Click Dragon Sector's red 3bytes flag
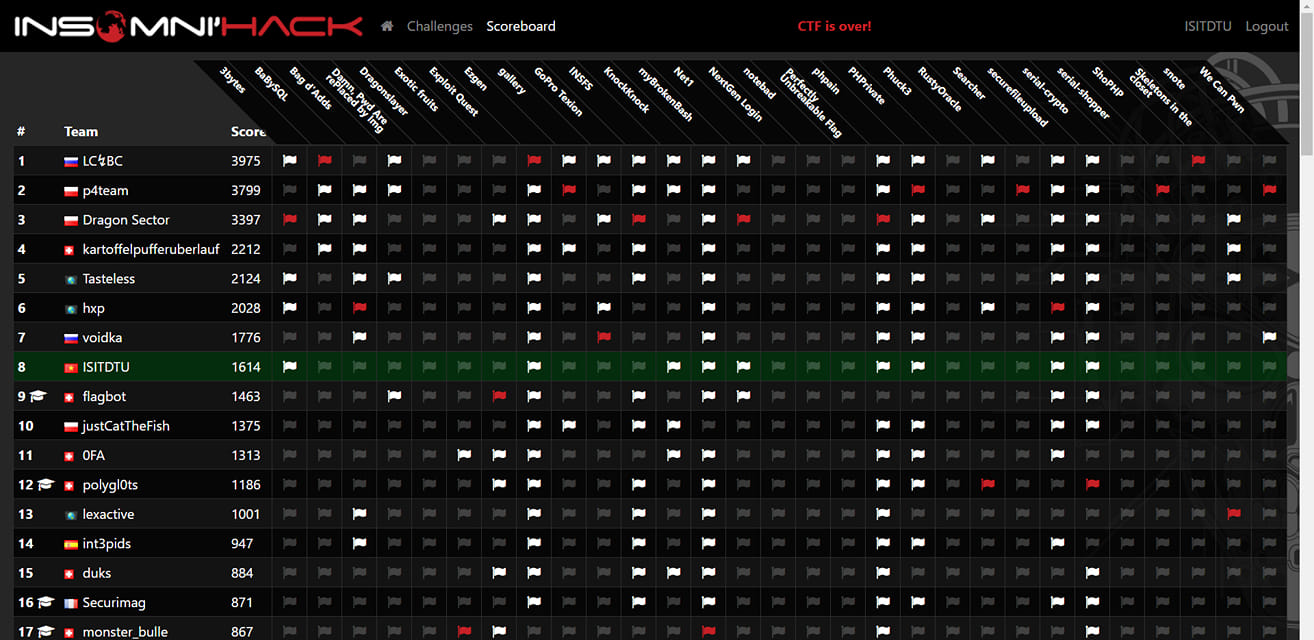This screenshot has height=640, width=1314. click(x=289, y=219)
